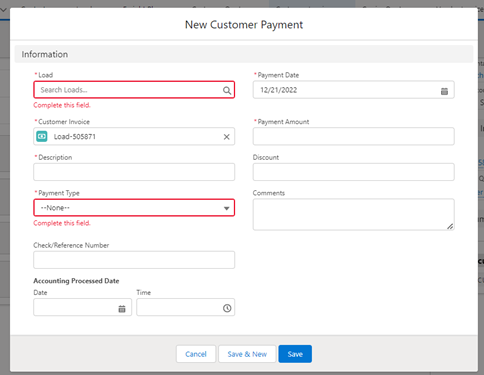The width and height of the screenshot is (484, 375).
Task: Clear the Load-505871 customer invoice selection
Action: tap(226, 137)
